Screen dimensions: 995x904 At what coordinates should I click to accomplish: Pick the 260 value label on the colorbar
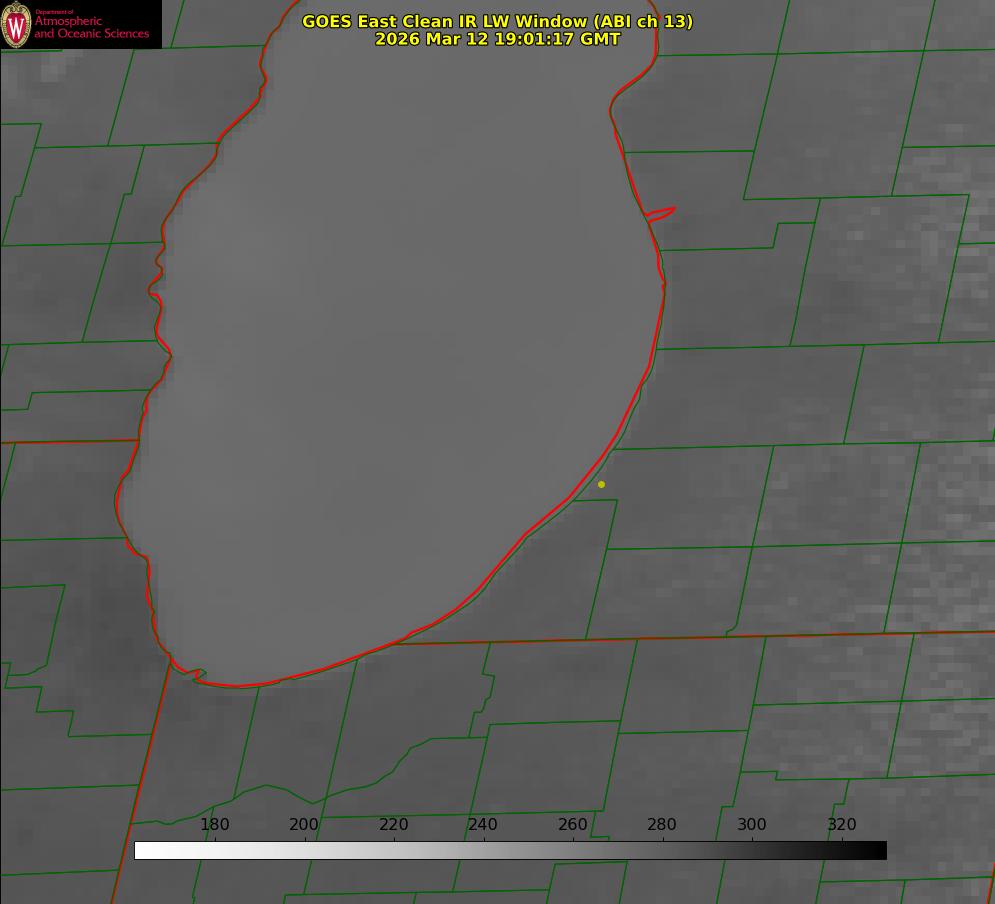[x=572, y=825]
